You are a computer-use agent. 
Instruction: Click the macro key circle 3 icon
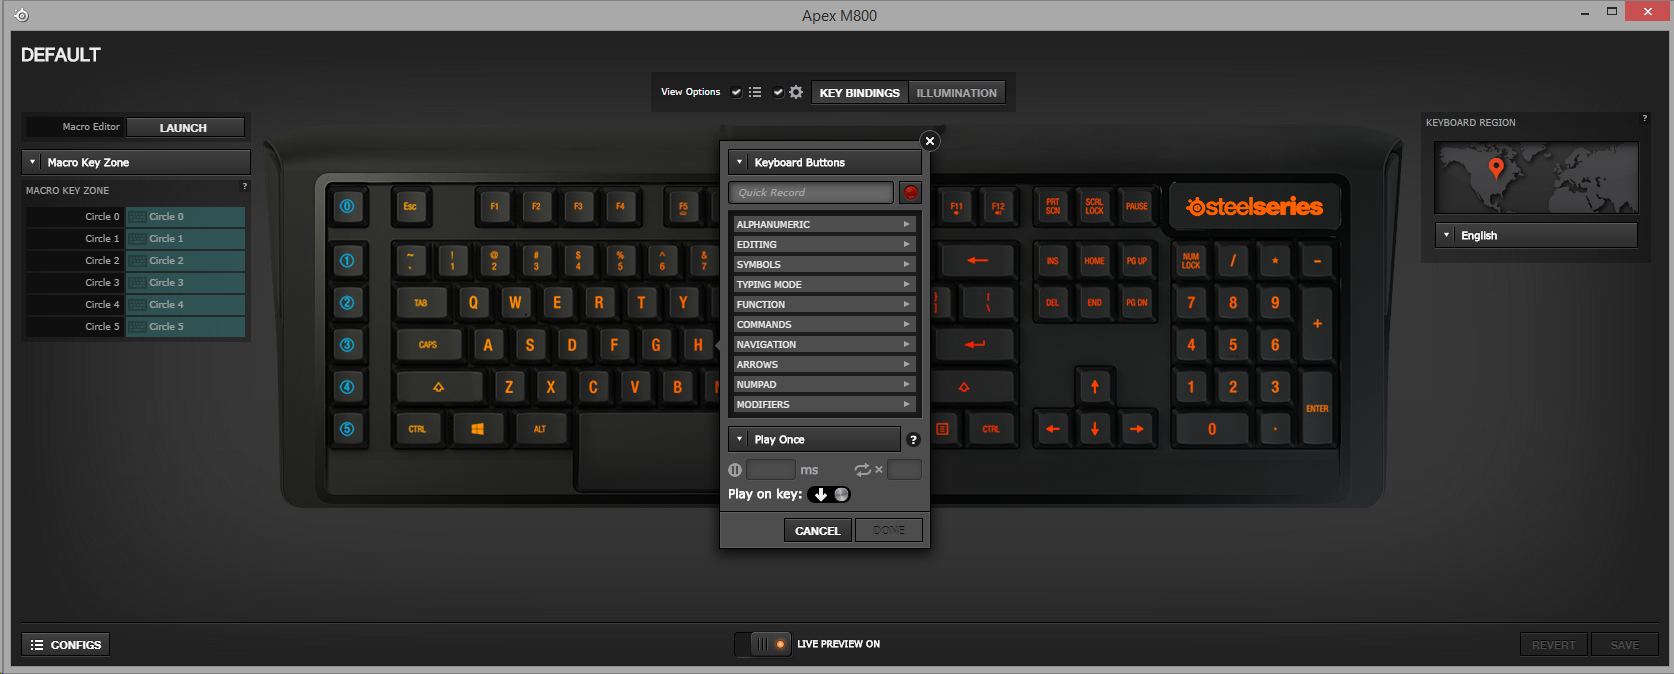(x=347, y=345)
